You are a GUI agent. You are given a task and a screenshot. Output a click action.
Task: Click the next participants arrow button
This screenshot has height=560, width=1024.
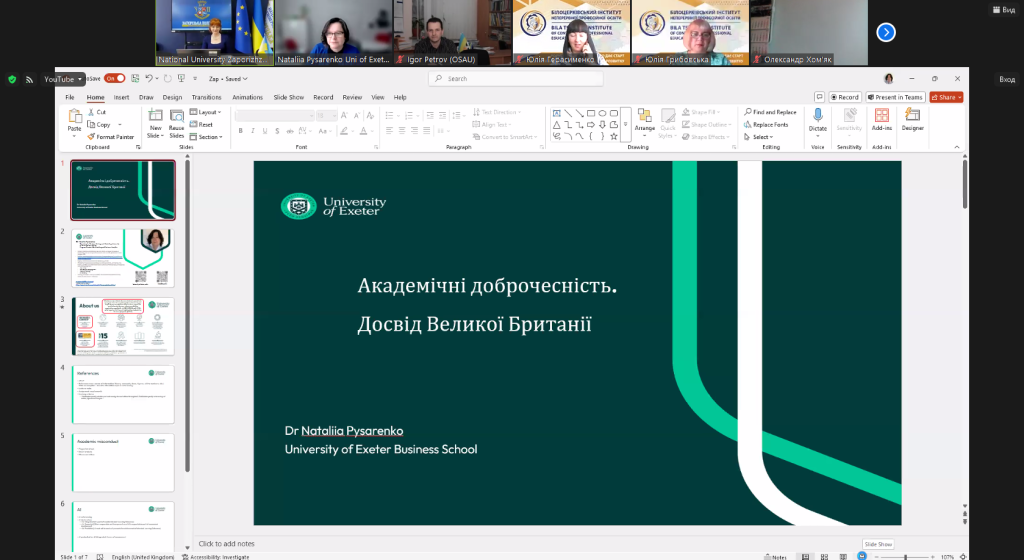[x=886, y=32]
